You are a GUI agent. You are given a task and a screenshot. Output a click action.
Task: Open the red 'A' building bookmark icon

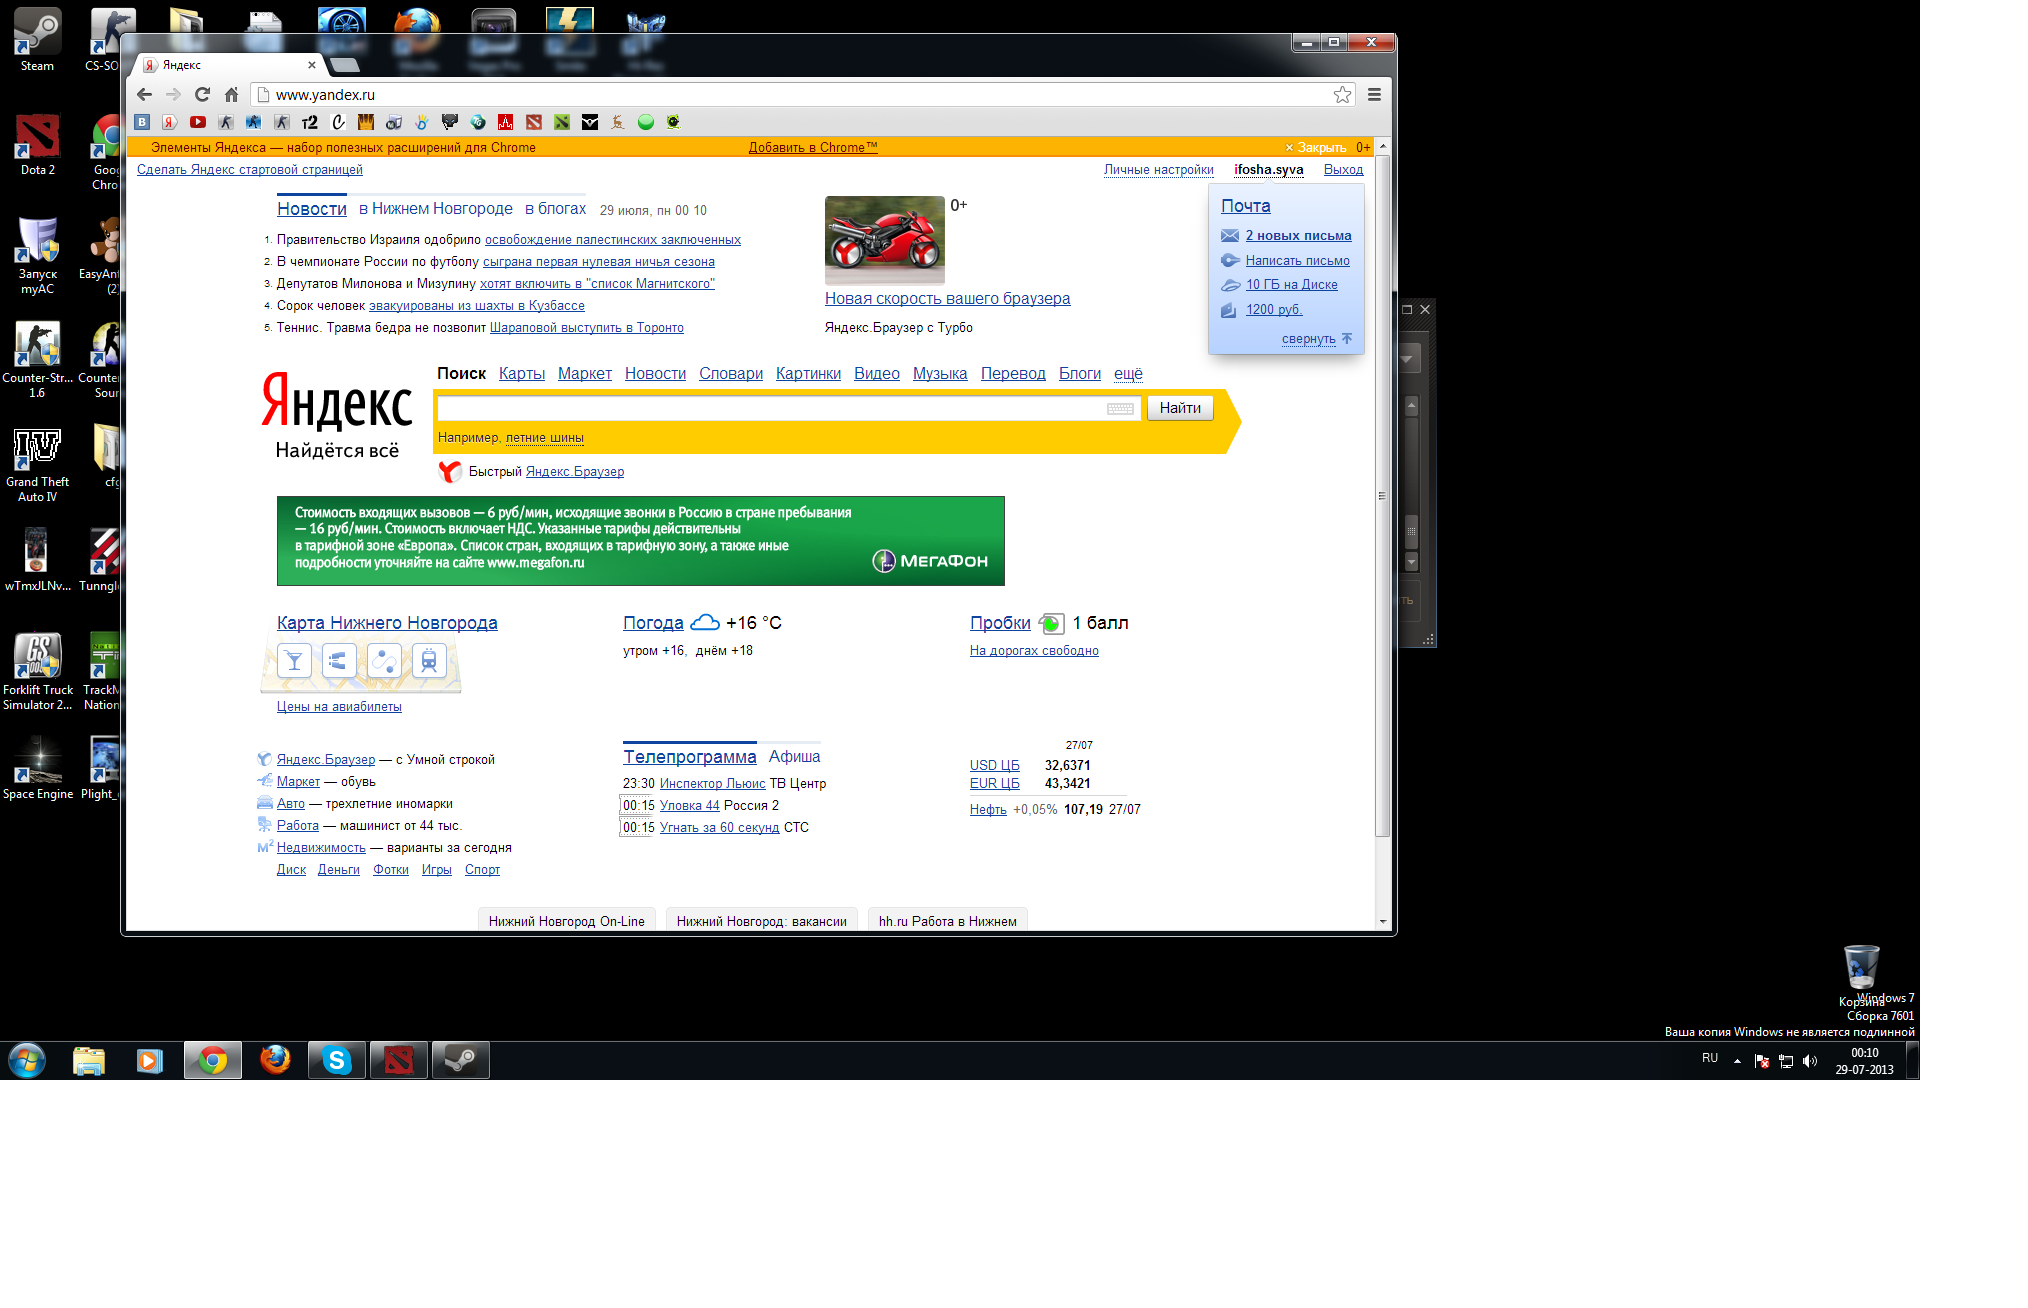[x=506, y=122]
